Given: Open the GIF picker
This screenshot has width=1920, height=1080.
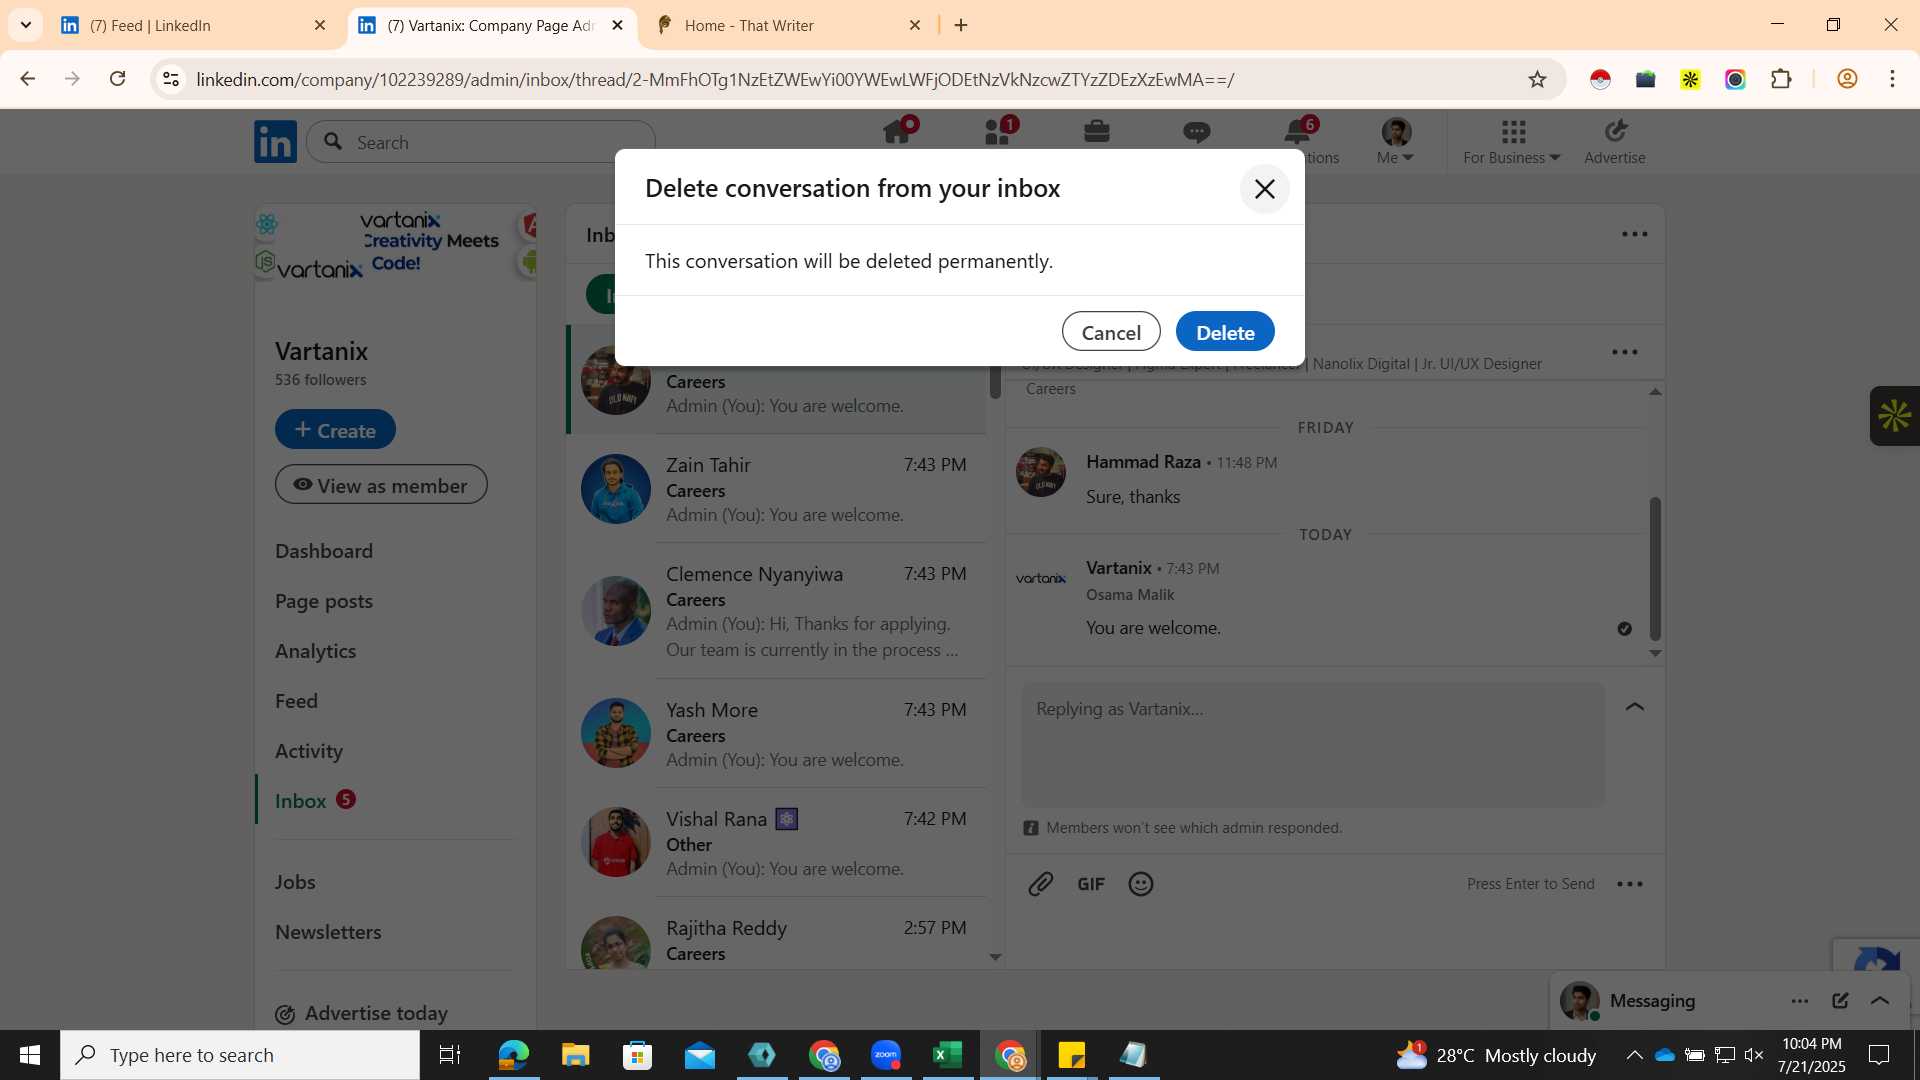Looking at the screenshot, I should pyautogui.click(x=1091, y=884).
